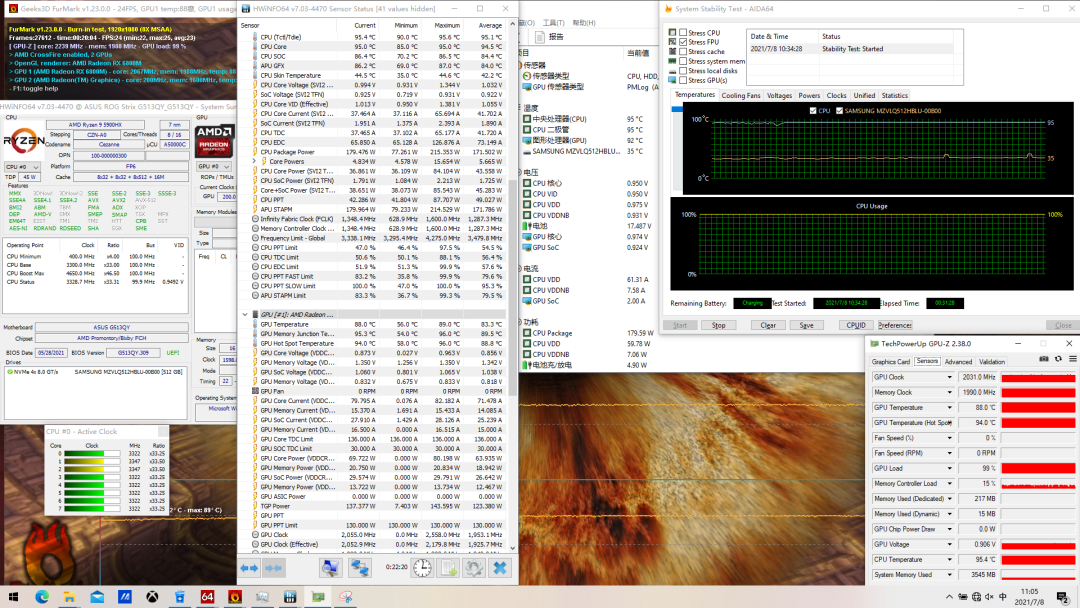Viewport: 1080px width, 608px height.
Task: Close HWiNFO sensors with blue X icon
Action: [x=498, y=567]
